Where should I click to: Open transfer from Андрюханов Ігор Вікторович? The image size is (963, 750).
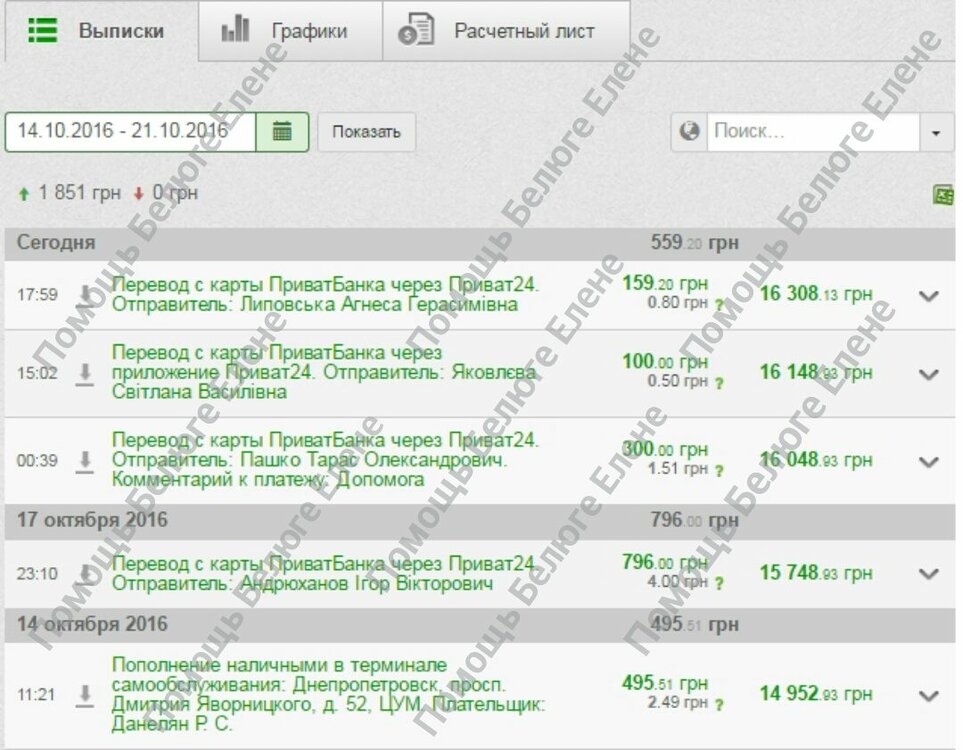tap(324, 574)
